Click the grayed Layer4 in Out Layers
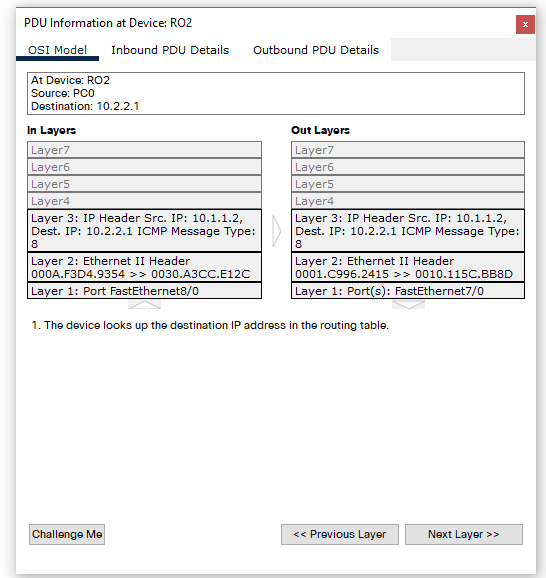 coord(408,201)
